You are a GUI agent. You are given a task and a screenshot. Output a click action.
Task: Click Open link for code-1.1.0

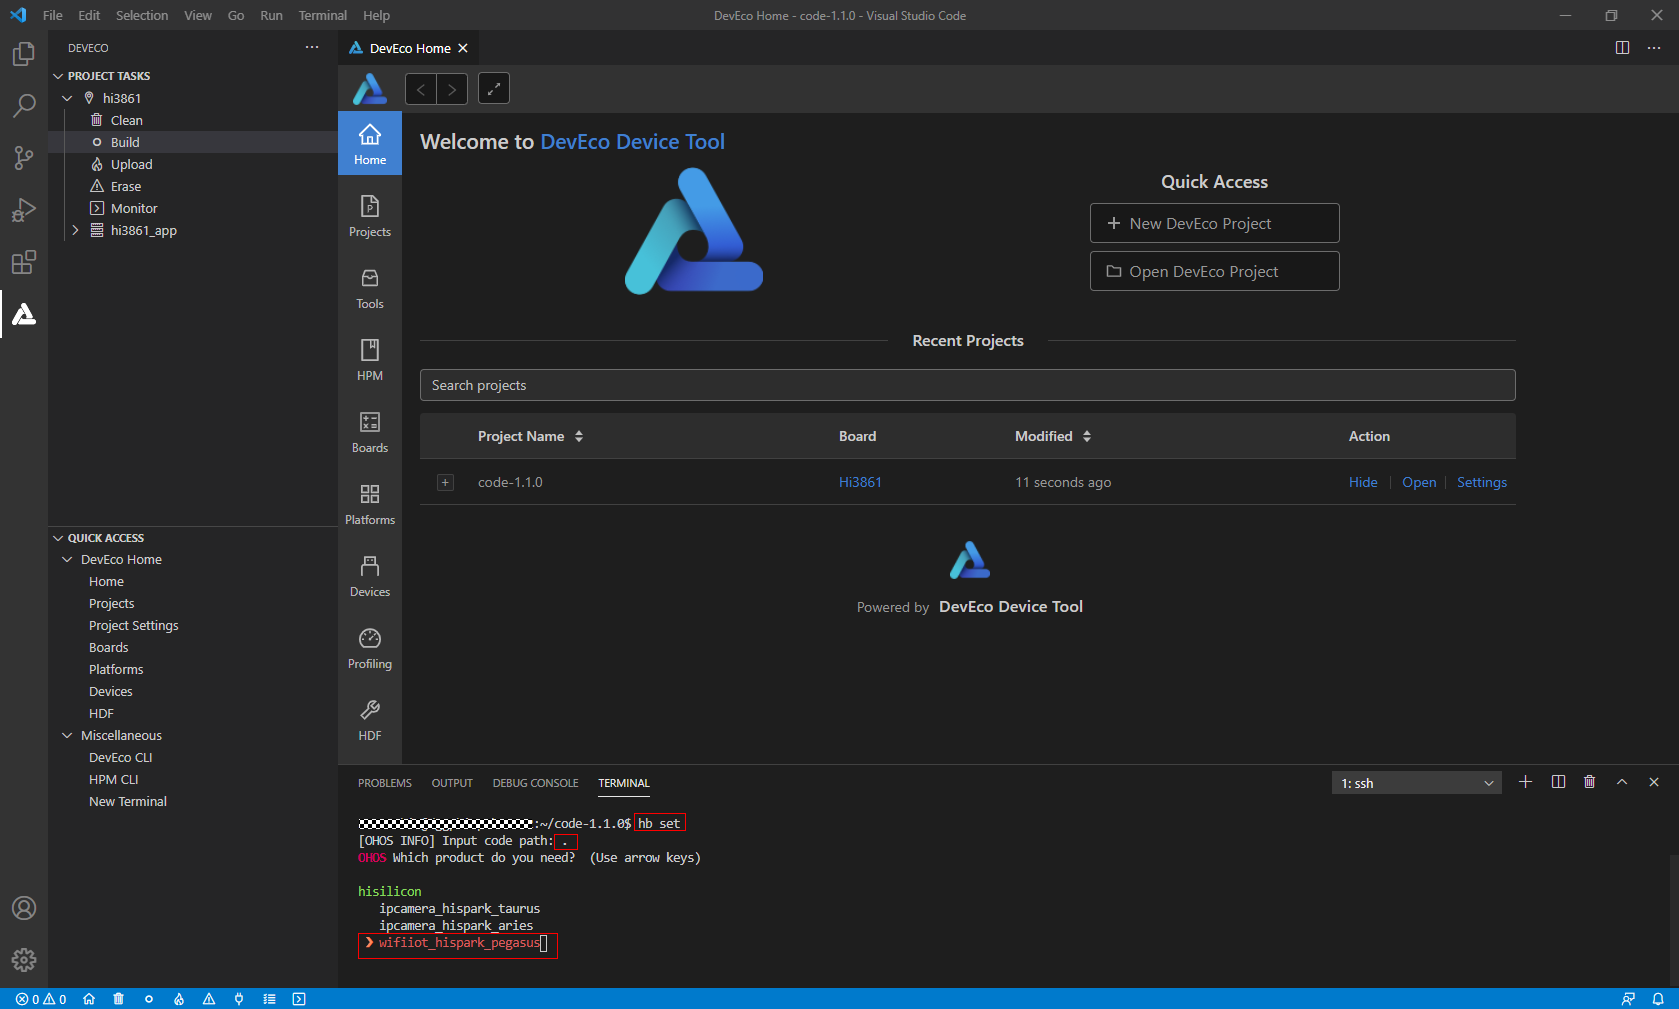coord(1419,482)
